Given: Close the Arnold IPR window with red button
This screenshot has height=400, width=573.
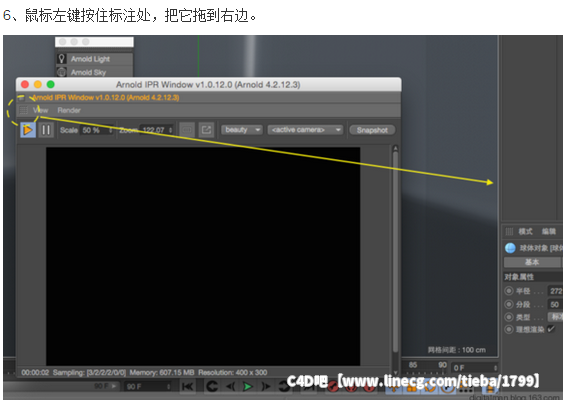Looking at the screenshot, I should click(x=25, y=84).
